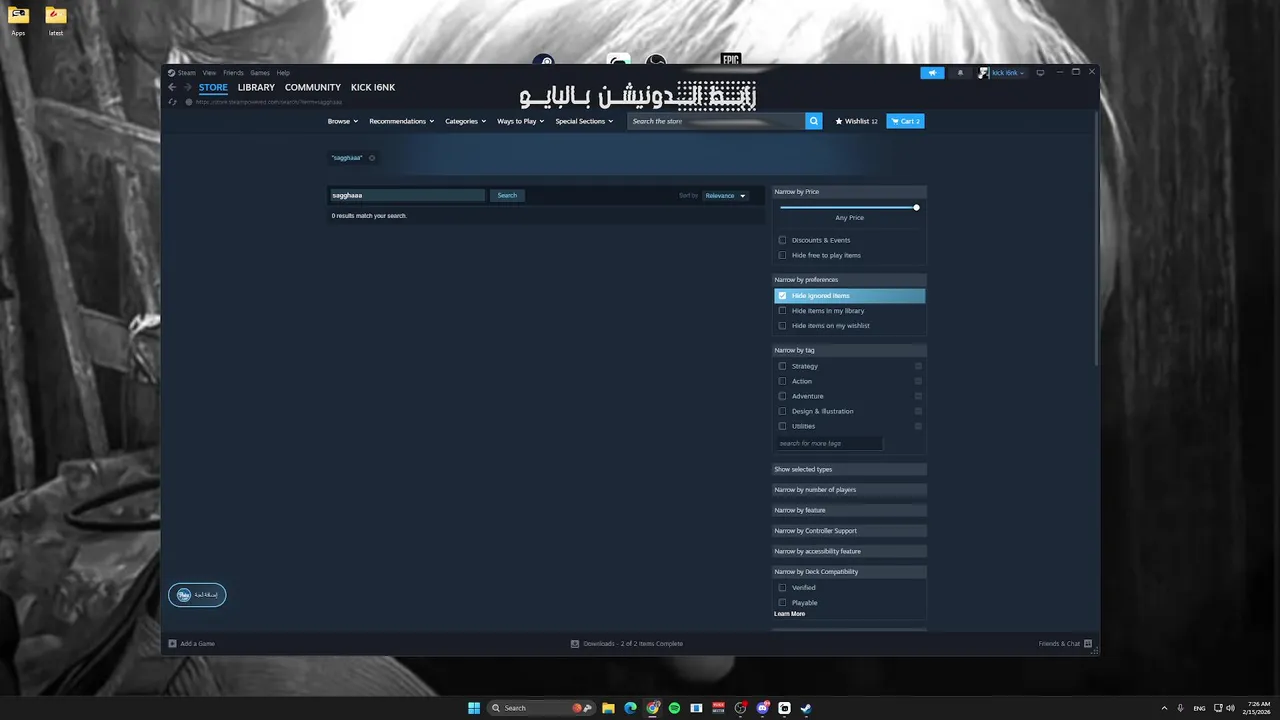Open the Recommendations dropdown
This screenshot has width=1280, height=720.
402,121
